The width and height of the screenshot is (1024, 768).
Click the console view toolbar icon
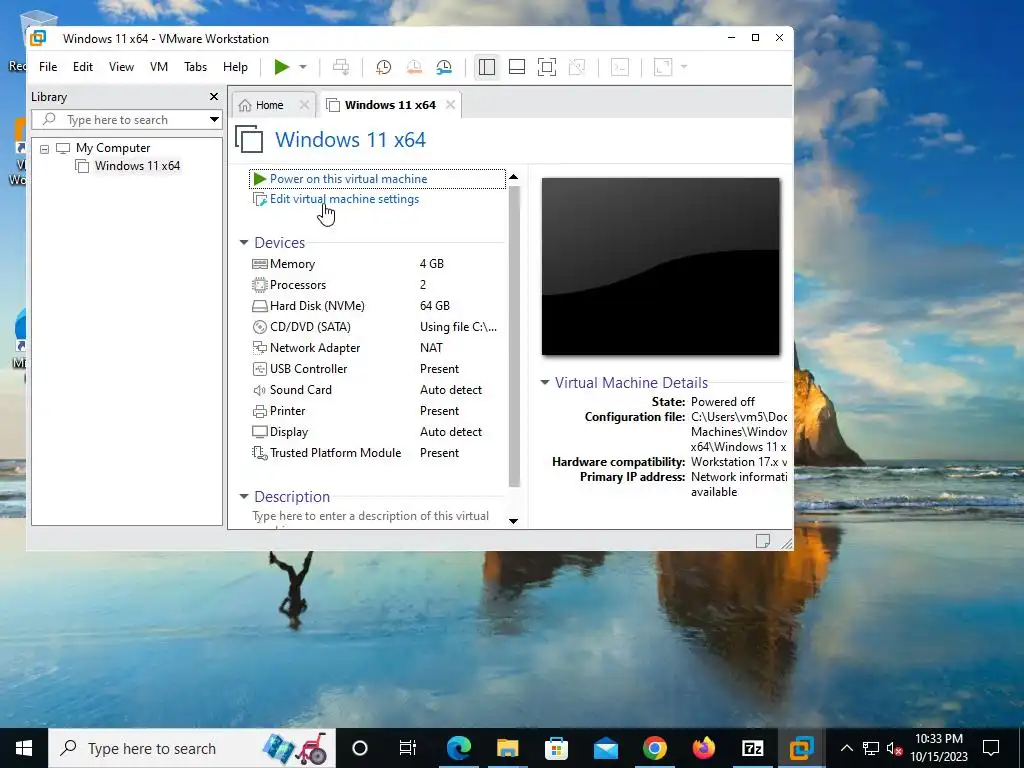[x=620, y=67]
